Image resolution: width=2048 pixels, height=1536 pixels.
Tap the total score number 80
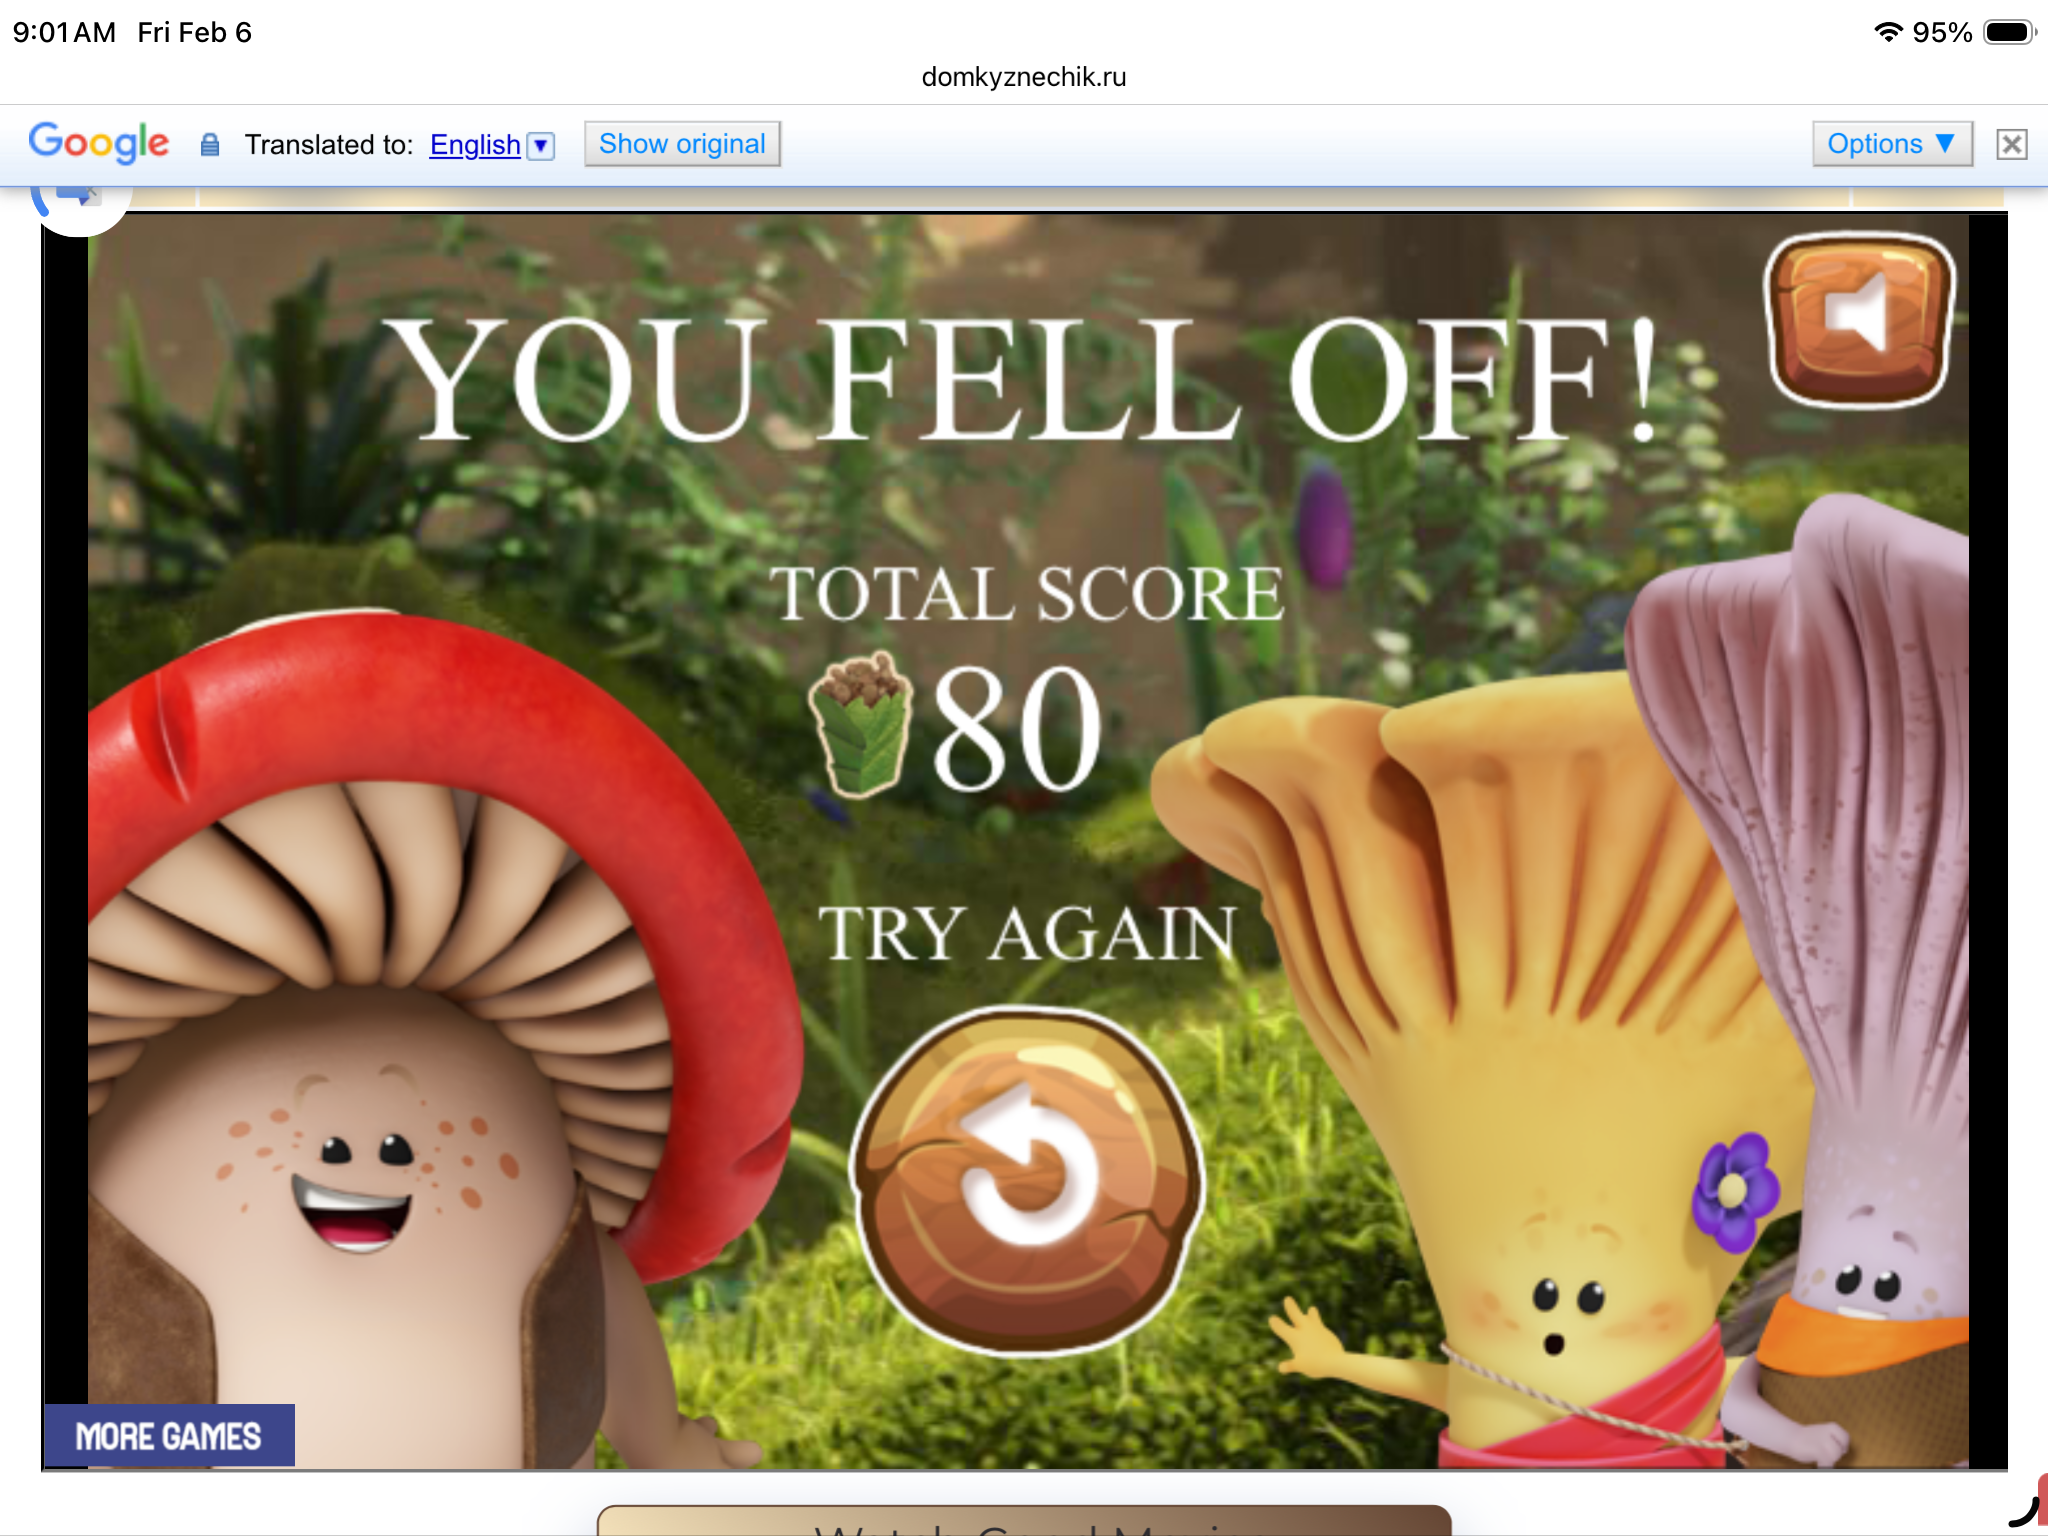(x=1017, y=729)
